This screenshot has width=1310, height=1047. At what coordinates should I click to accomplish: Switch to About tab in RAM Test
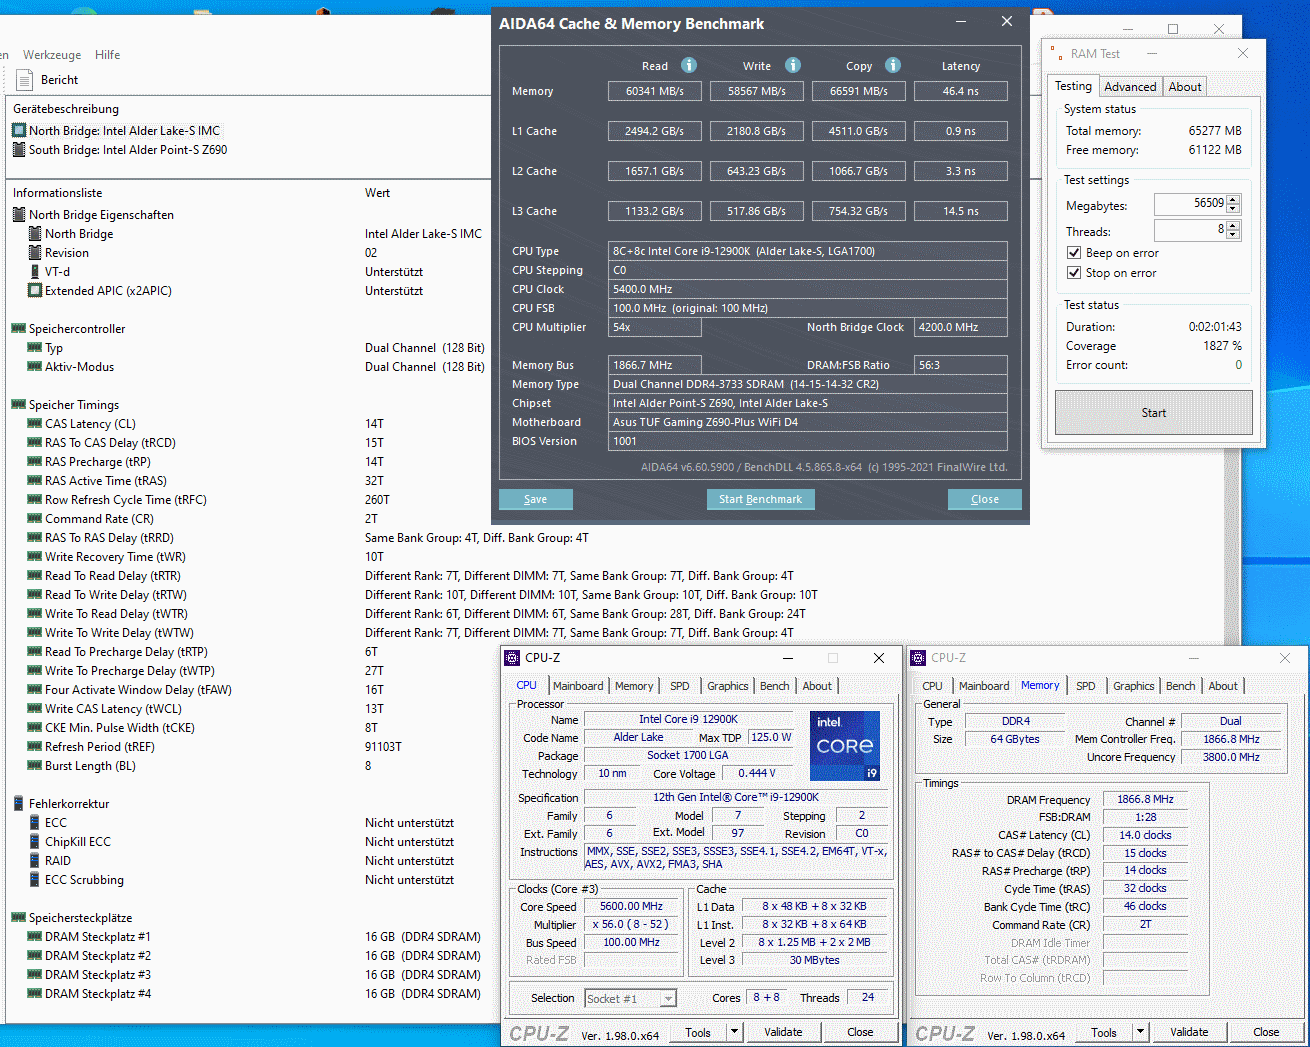1185,87
